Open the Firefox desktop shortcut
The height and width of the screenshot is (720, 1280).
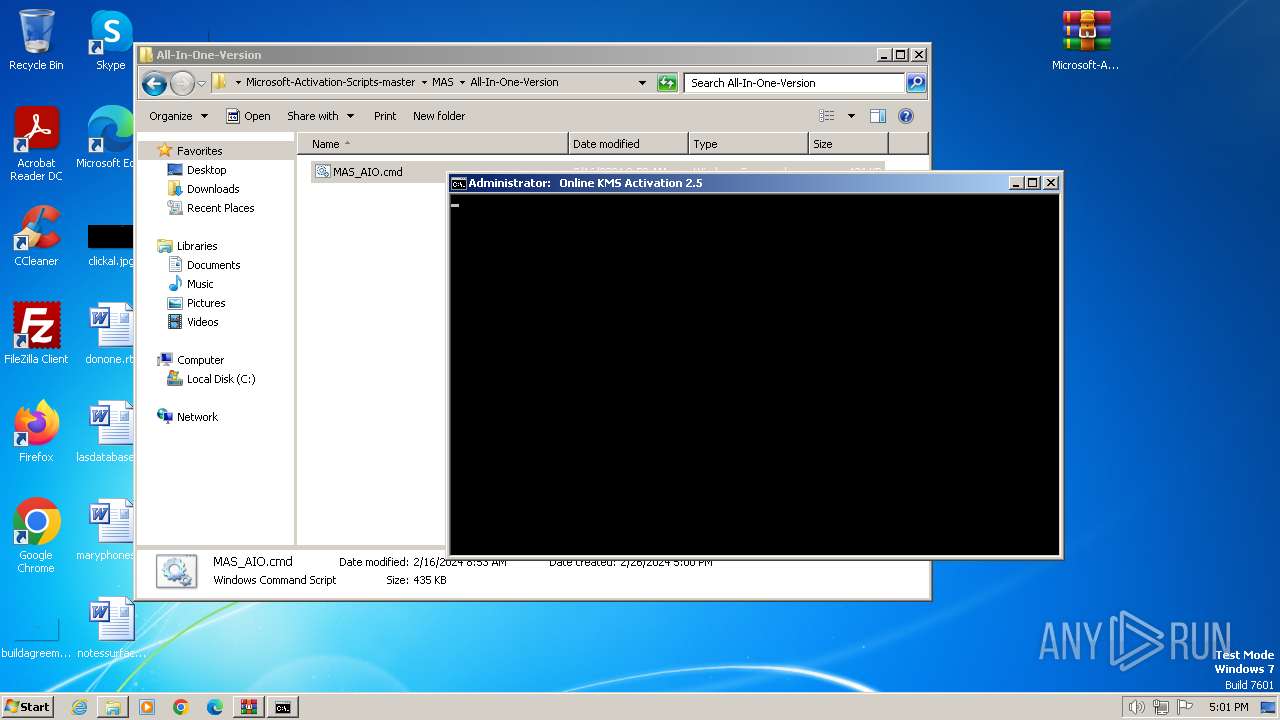[36, 431]
